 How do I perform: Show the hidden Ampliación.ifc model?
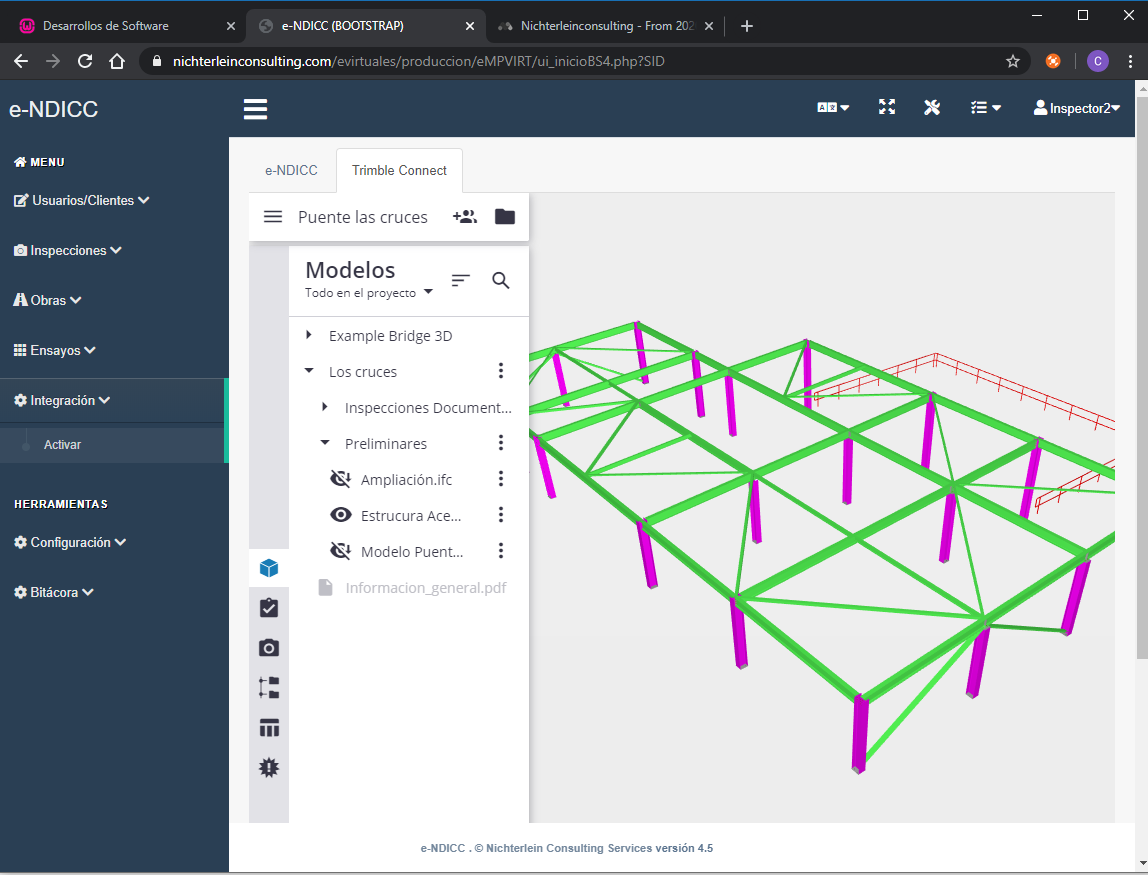(341, 480)
